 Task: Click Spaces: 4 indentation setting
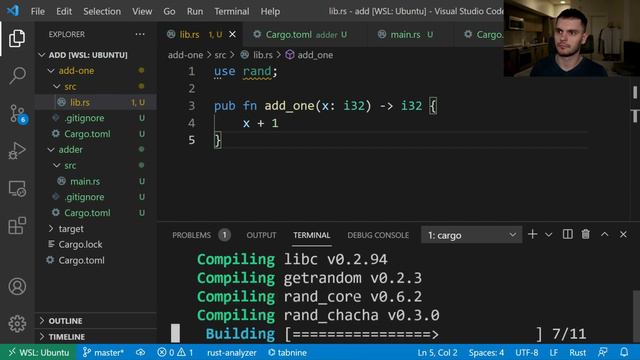click(486, 352)
